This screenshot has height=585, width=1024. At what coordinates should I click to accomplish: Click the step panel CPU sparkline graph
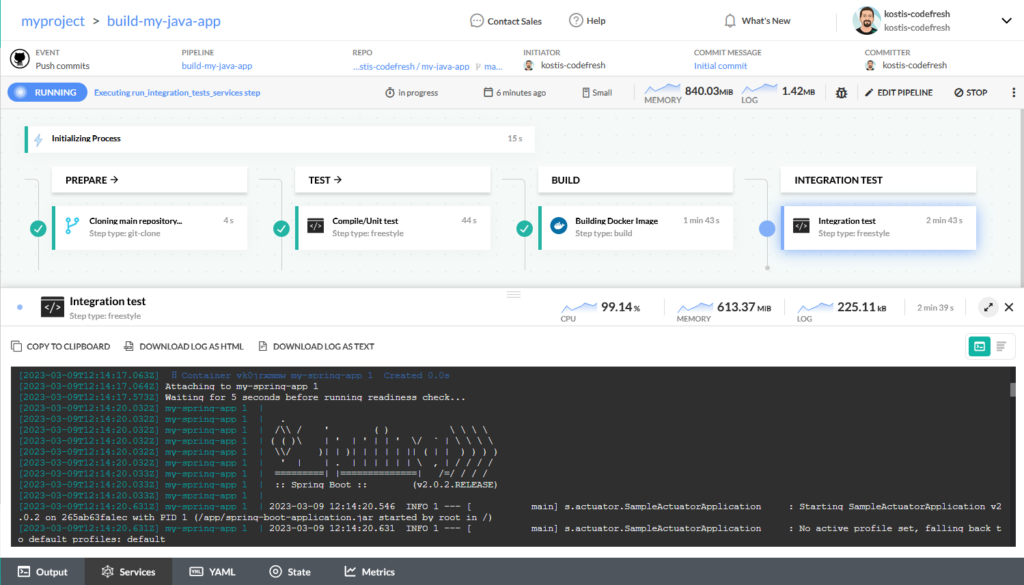[x=579, y=307]
